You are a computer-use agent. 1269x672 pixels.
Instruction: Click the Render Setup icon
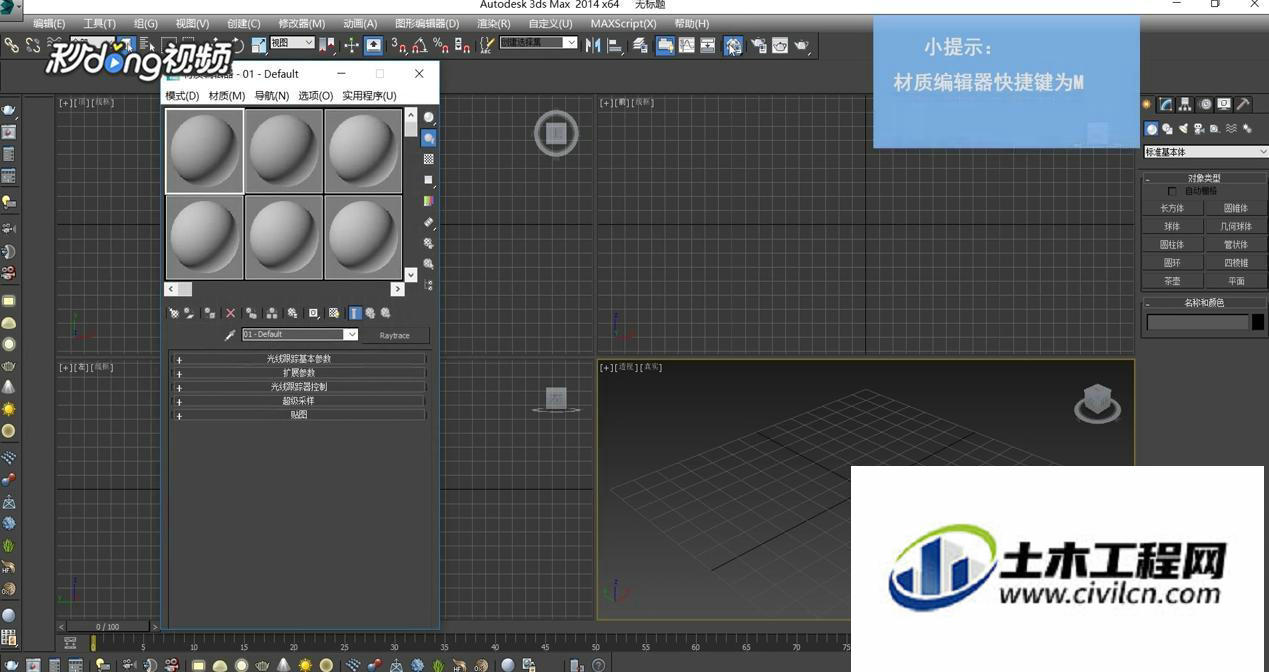[x=758, y=45]
